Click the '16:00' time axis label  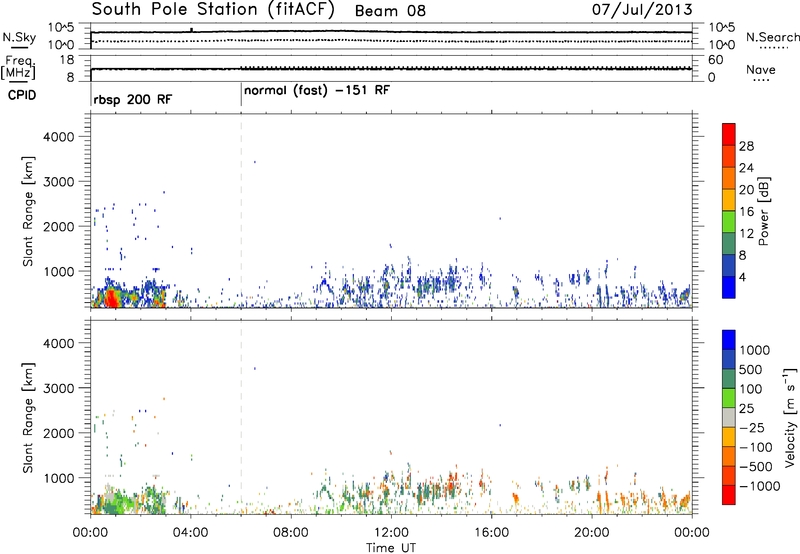[491, 533]
